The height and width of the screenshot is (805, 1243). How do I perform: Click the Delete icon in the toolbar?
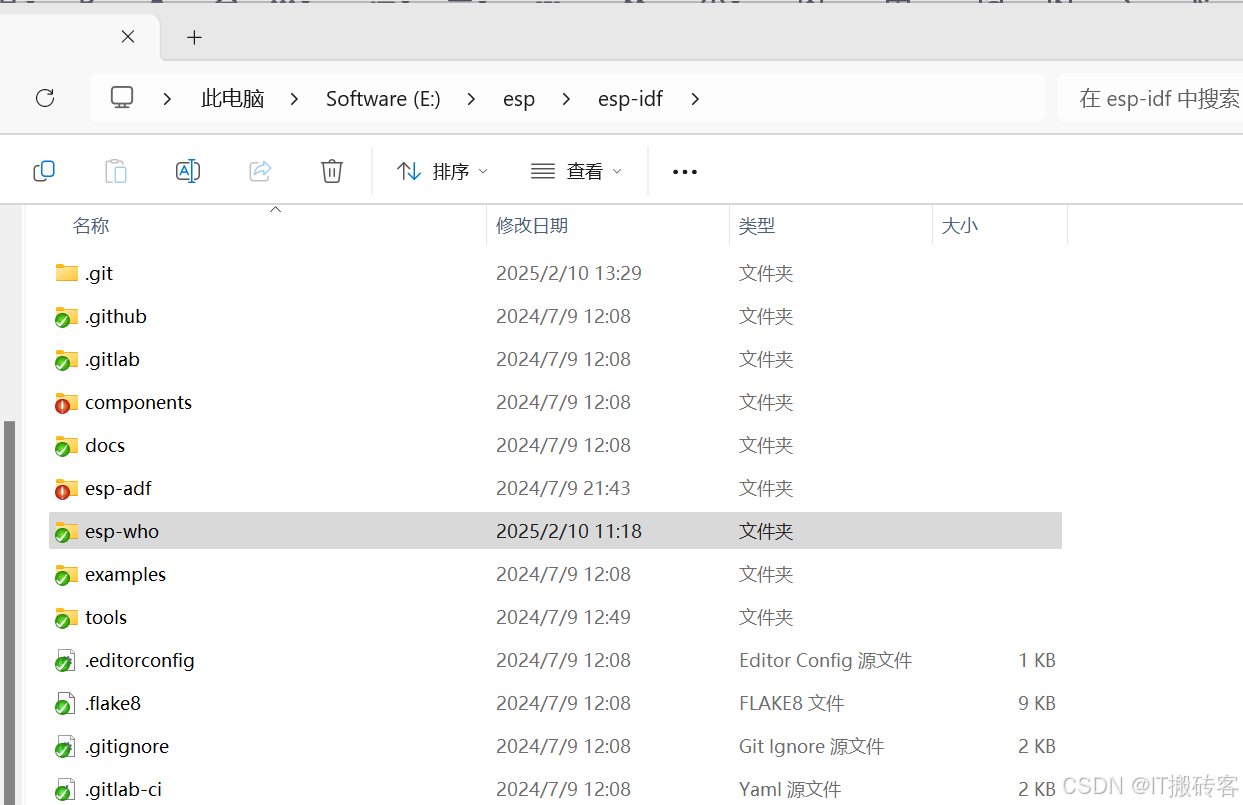(332, 170)
